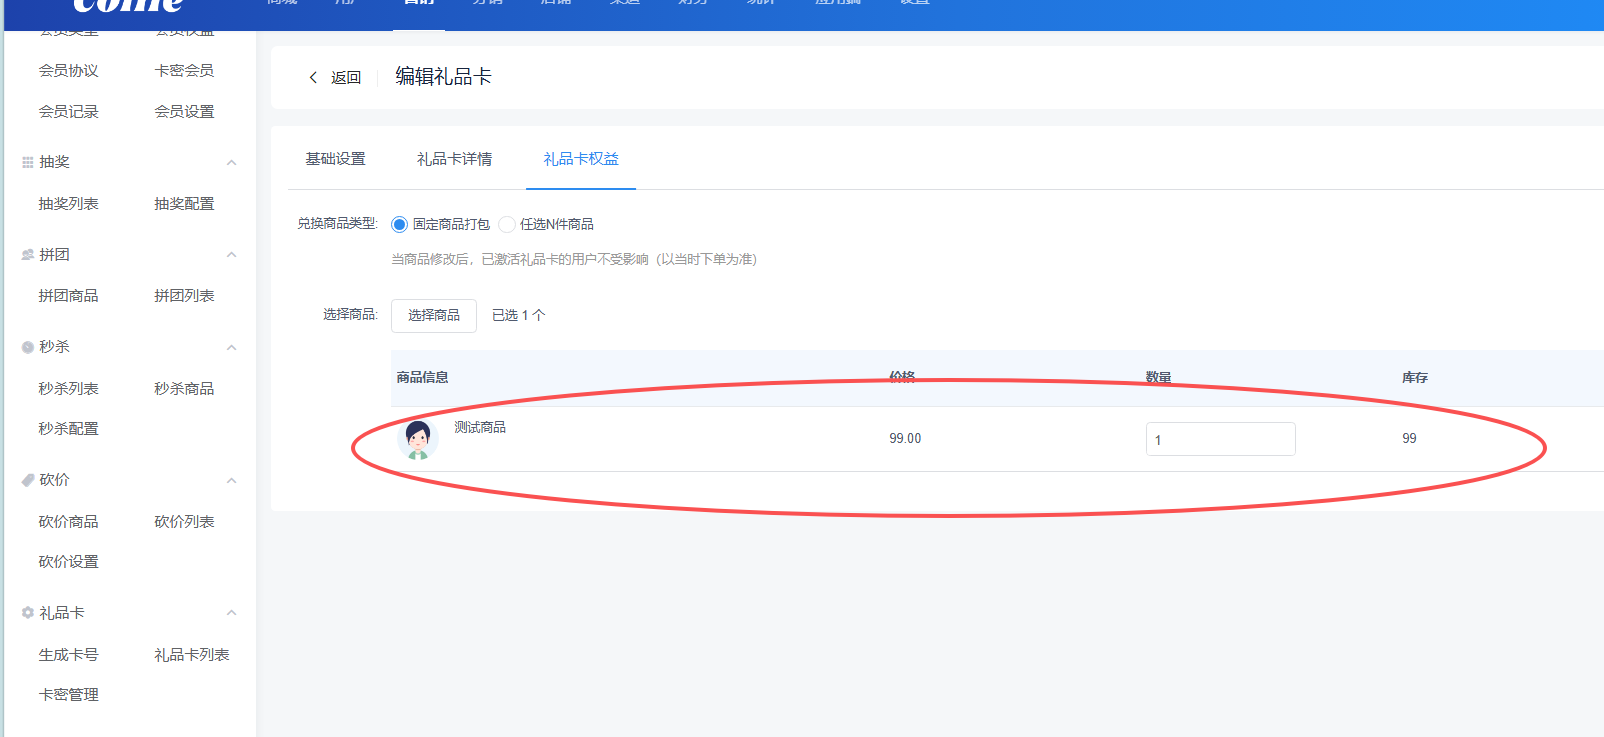Click the price value 99.00

(905, 438)
